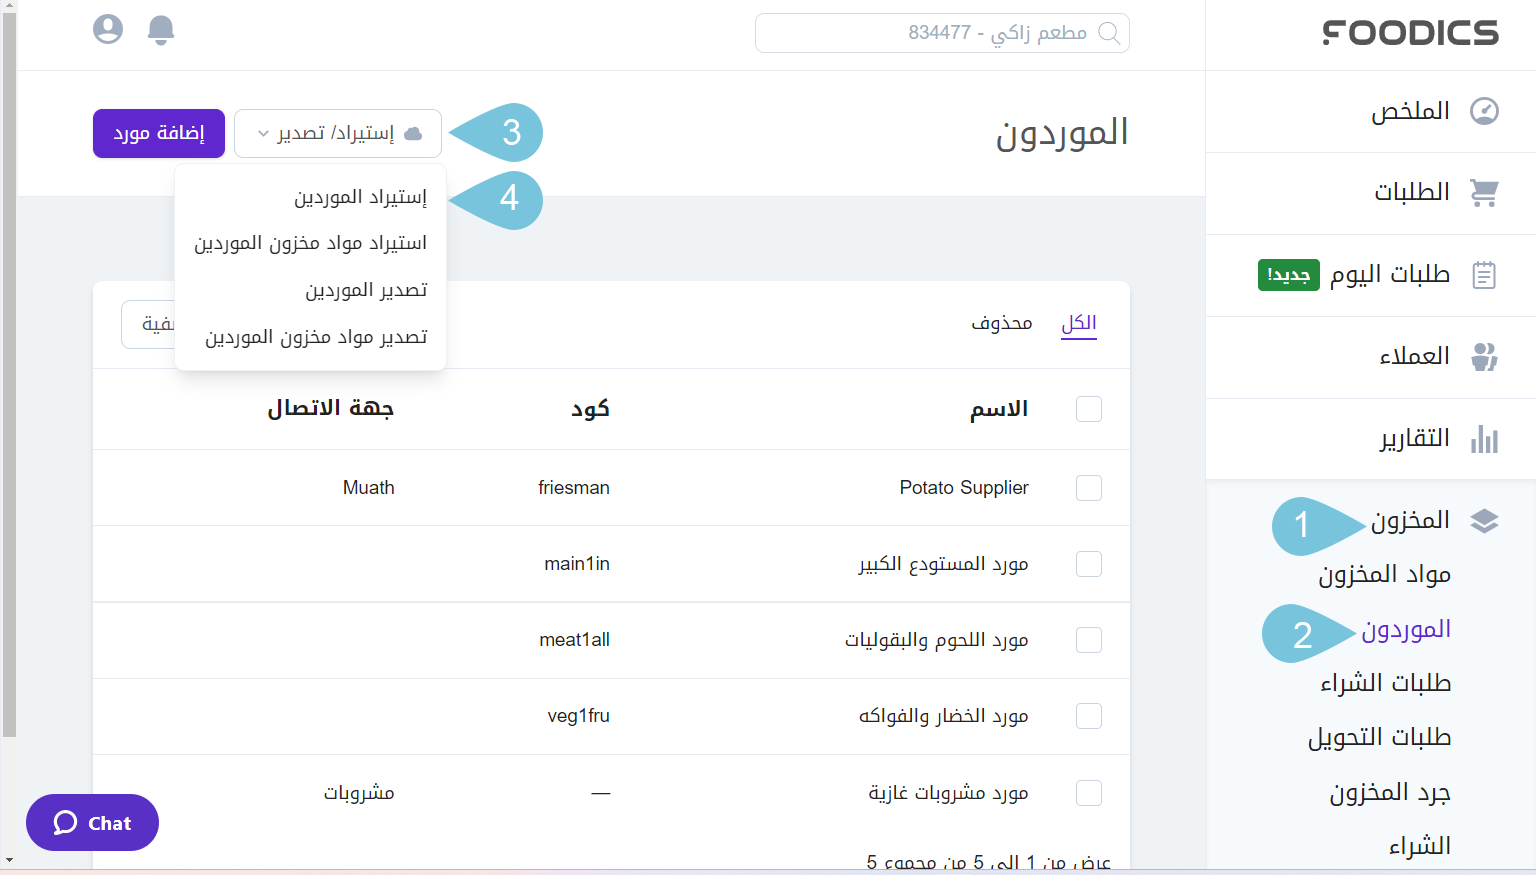Click the clipboard icon next to طلبات اليوم
The image size is (1536, 875).
(1485, 274)
